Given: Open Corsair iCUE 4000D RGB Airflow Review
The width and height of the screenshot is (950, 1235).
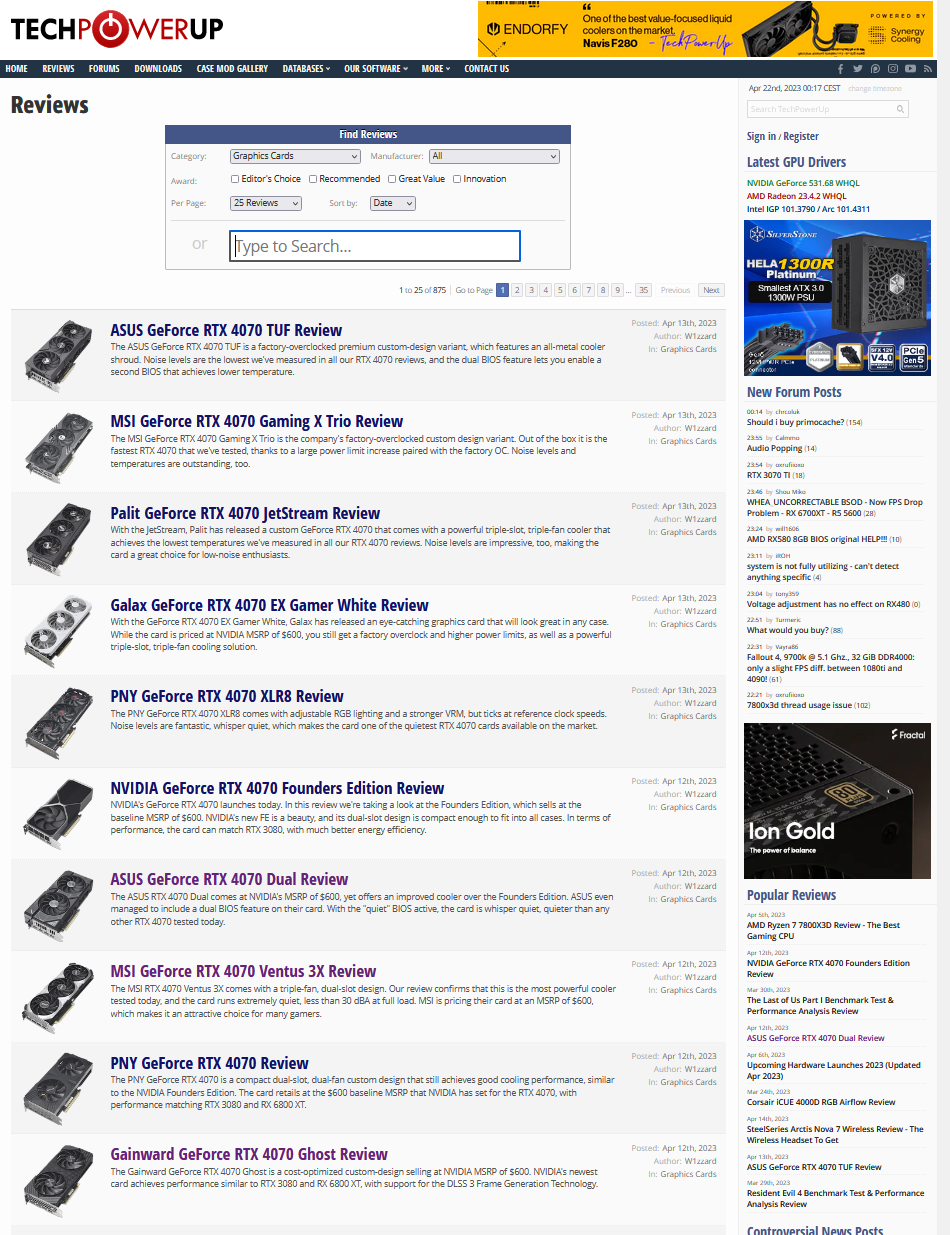Looking at the screenshot, I should [821, 1102].
